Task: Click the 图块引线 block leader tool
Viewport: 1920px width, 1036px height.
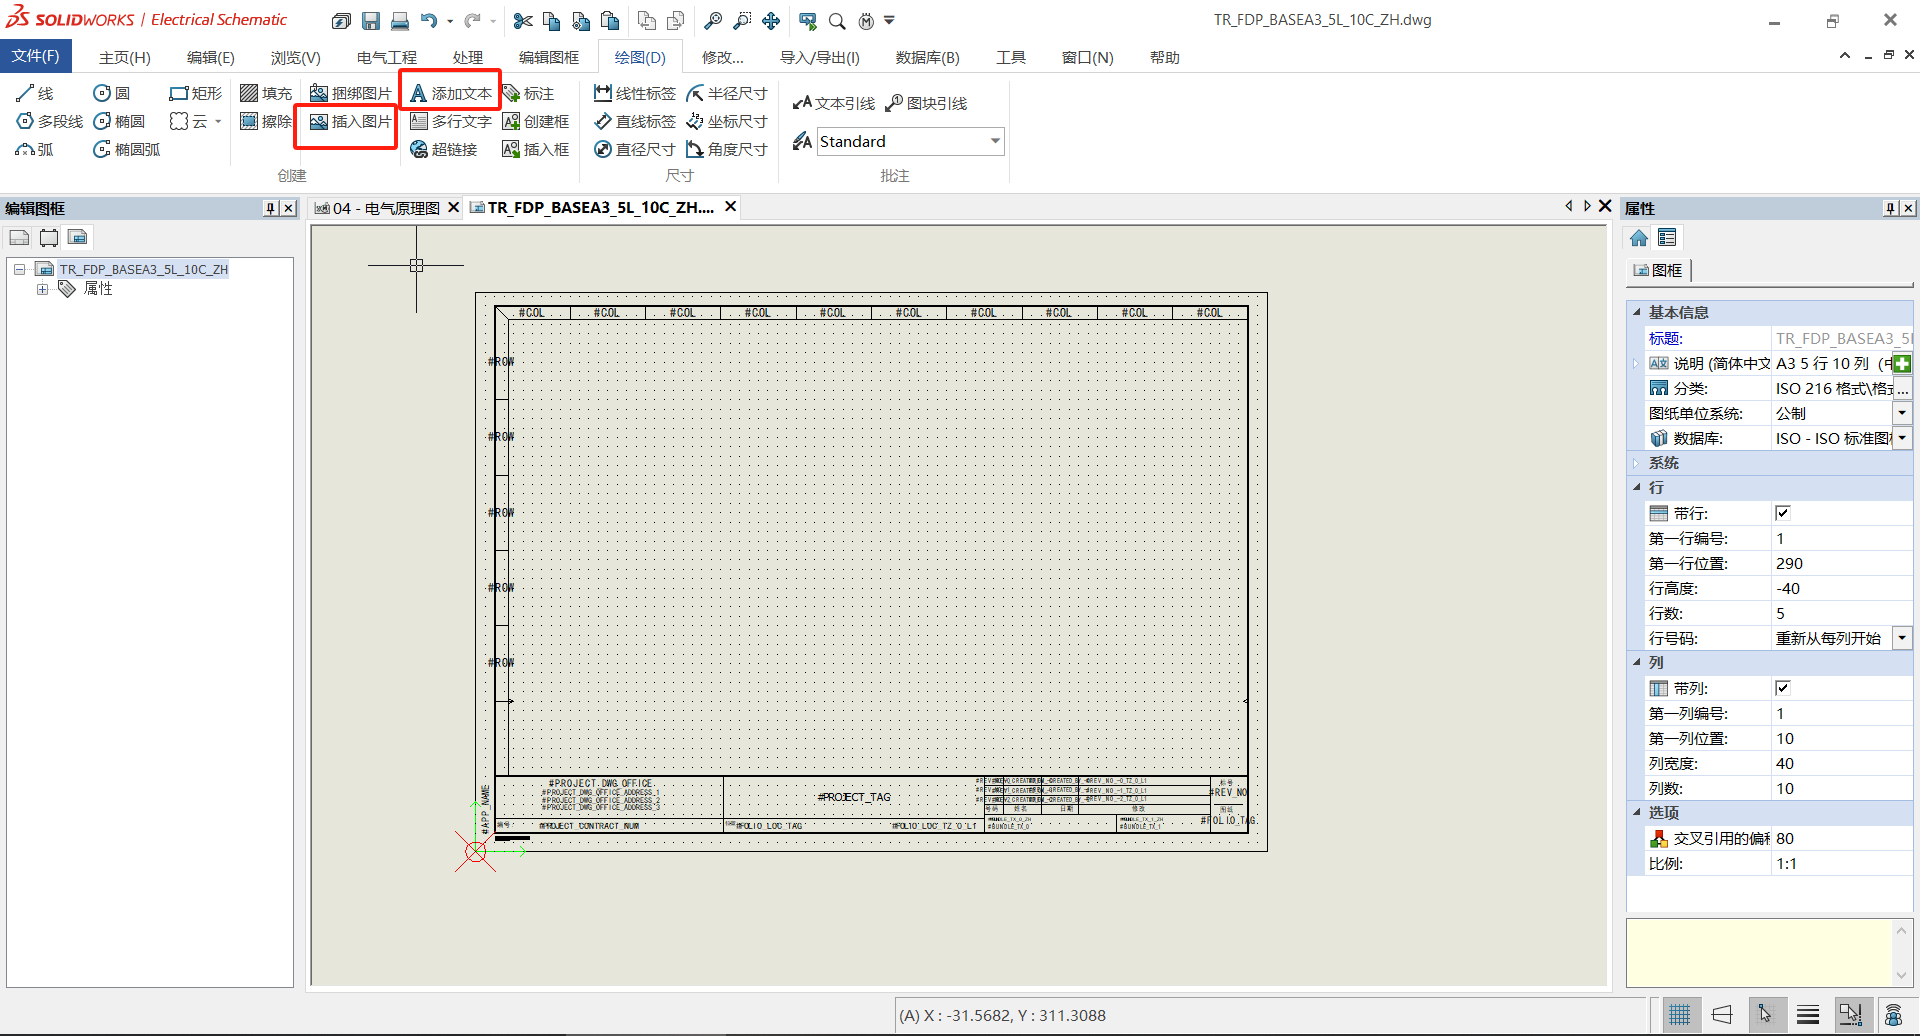Action: click(x=927, y=103)
